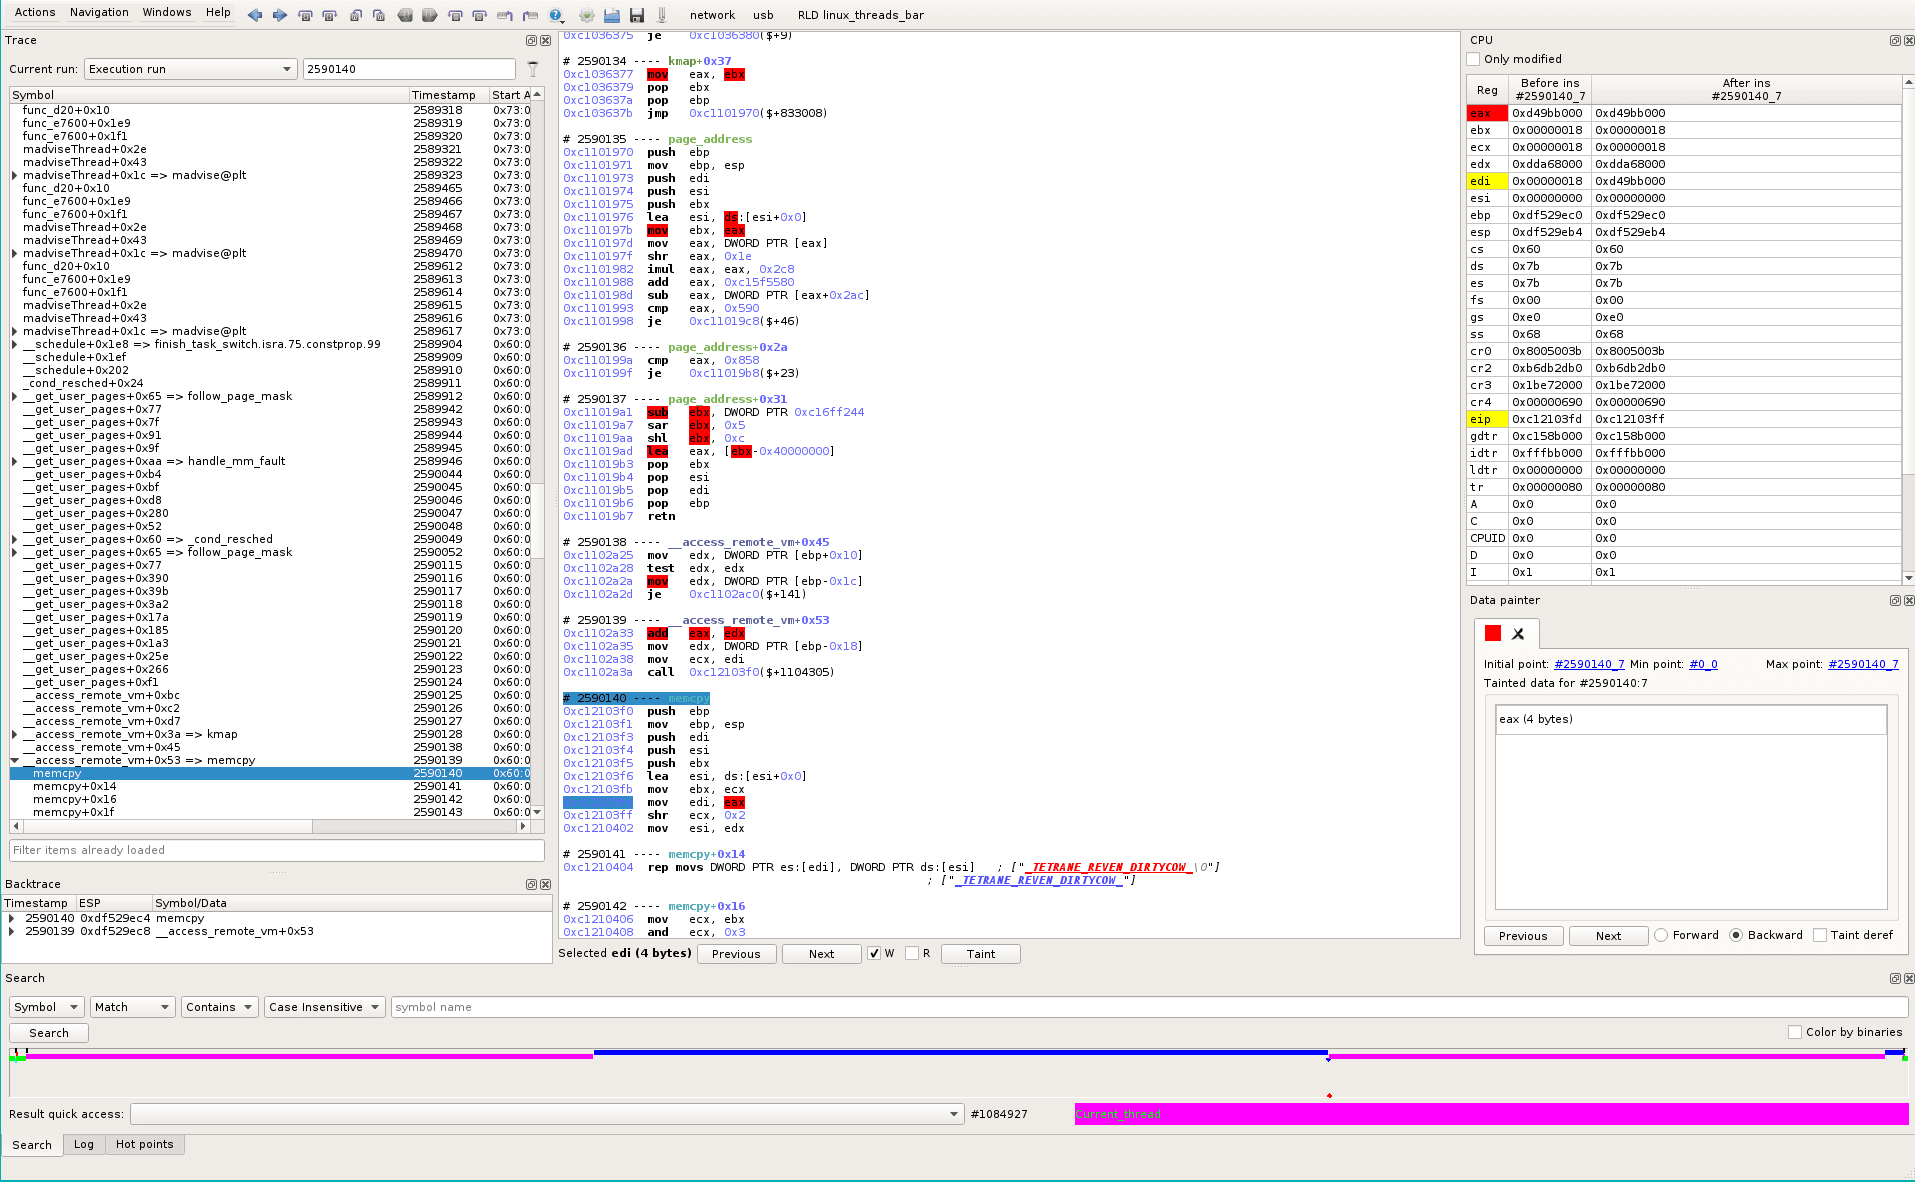Image resolution: width=1915 pixels, height=1182 pixels.
Task: Open the help icon in the toolbar
Action: pyautogui.click(x=556, y=15)
